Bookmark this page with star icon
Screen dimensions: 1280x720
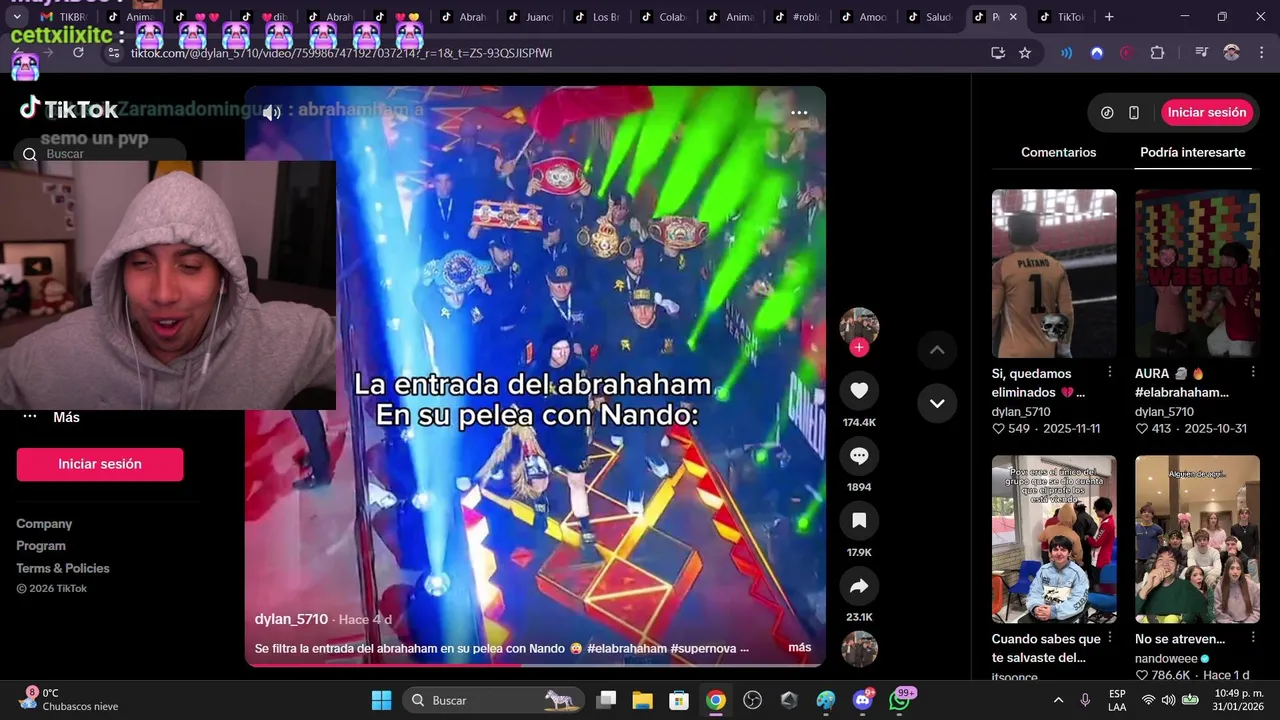click(x=1025, y=53)
